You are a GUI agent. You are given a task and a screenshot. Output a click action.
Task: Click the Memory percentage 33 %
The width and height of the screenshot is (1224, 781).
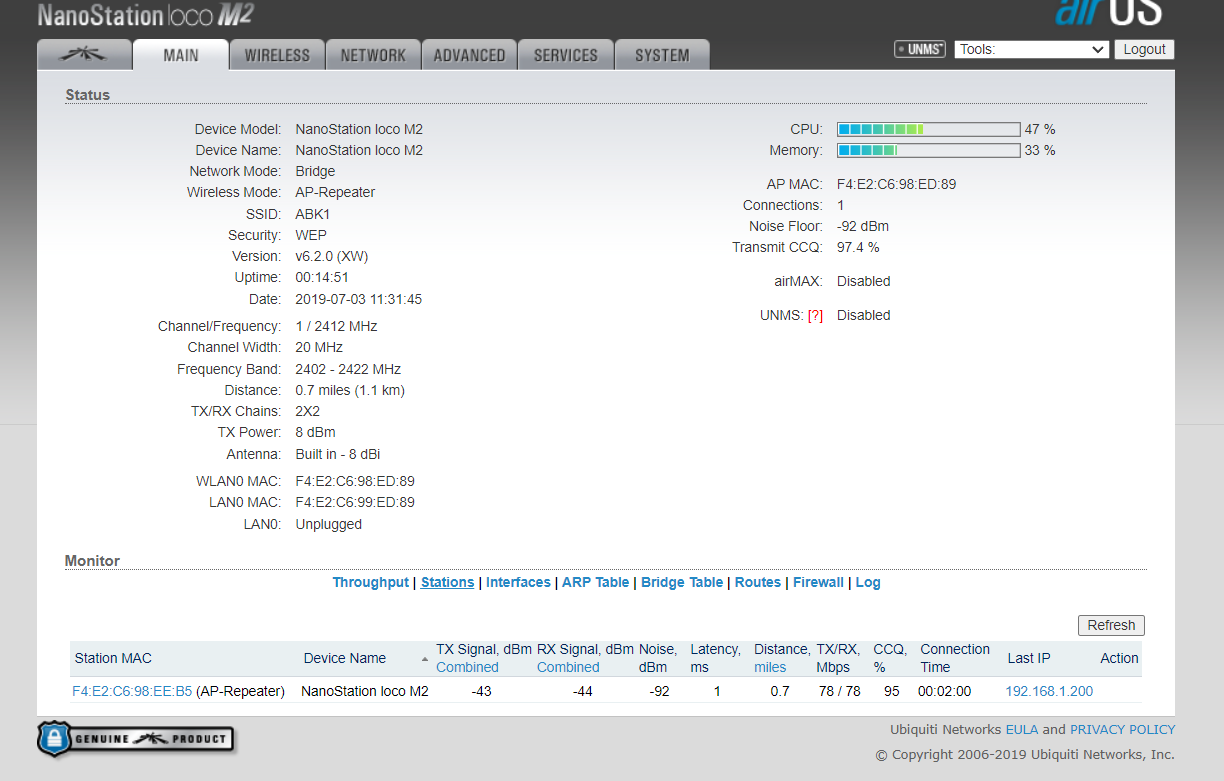(1040, 150)
